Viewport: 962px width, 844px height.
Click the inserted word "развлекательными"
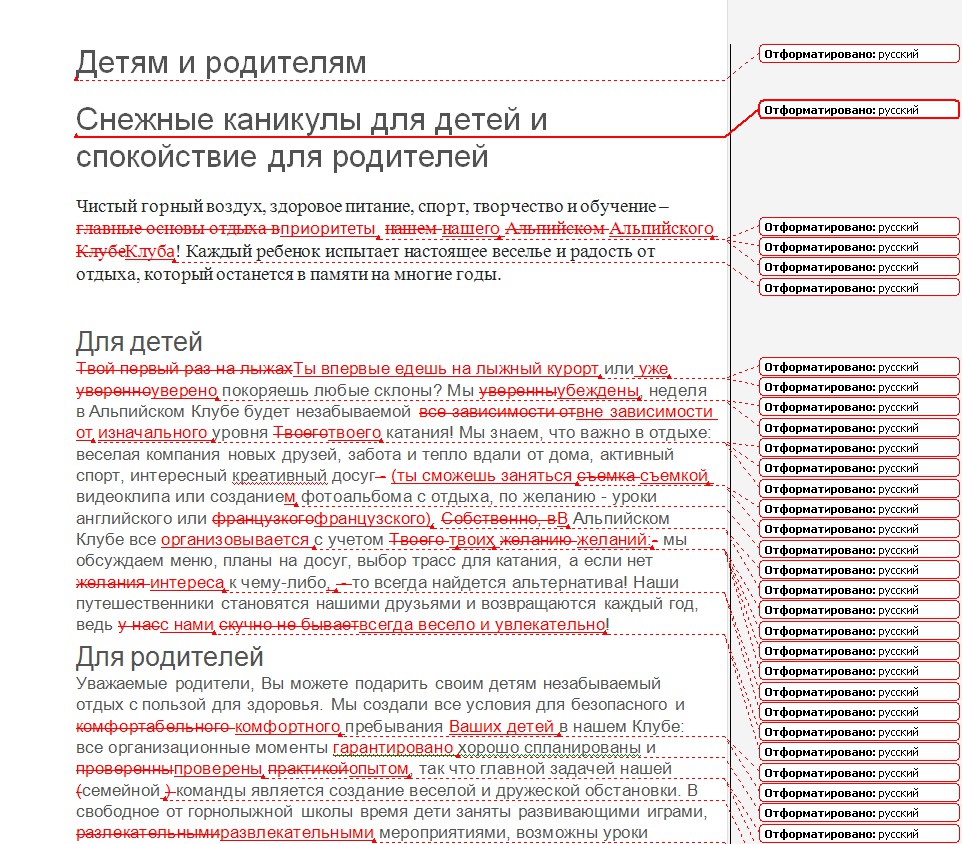click(297, 833)
